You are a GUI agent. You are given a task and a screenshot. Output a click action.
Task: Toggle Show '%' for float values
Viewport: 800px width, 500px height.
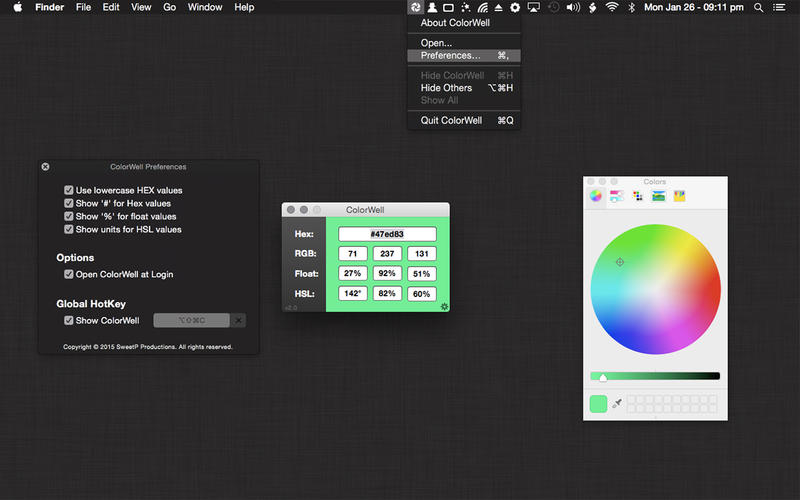click(68, 216)
